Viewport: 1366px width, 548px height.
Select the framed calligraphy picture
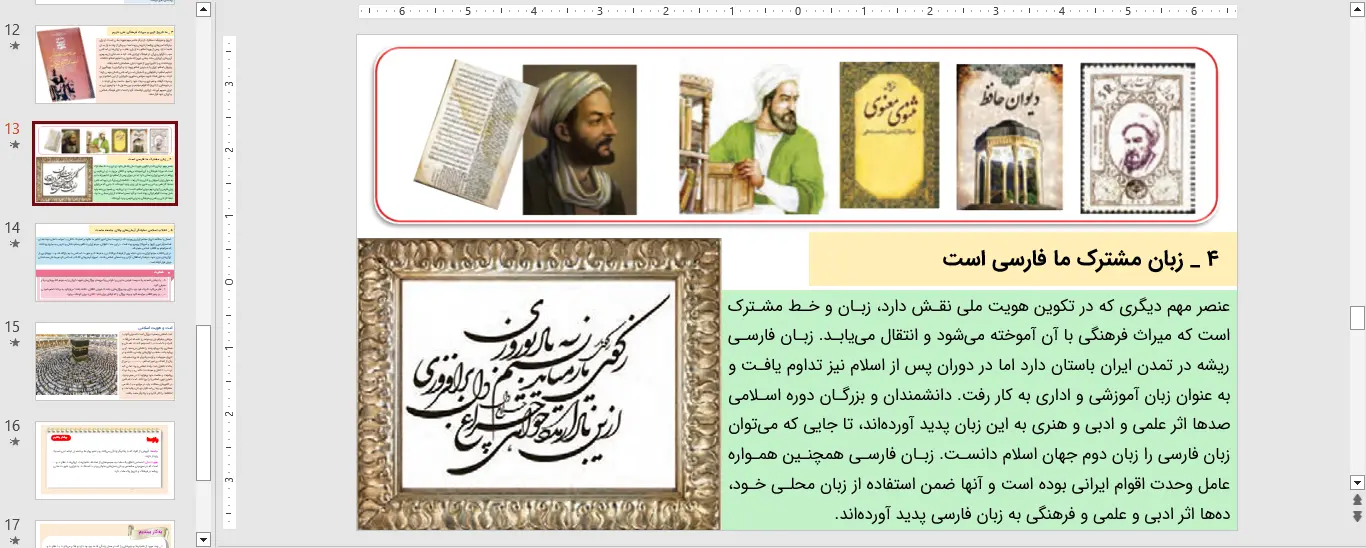[x=539, y=384]
